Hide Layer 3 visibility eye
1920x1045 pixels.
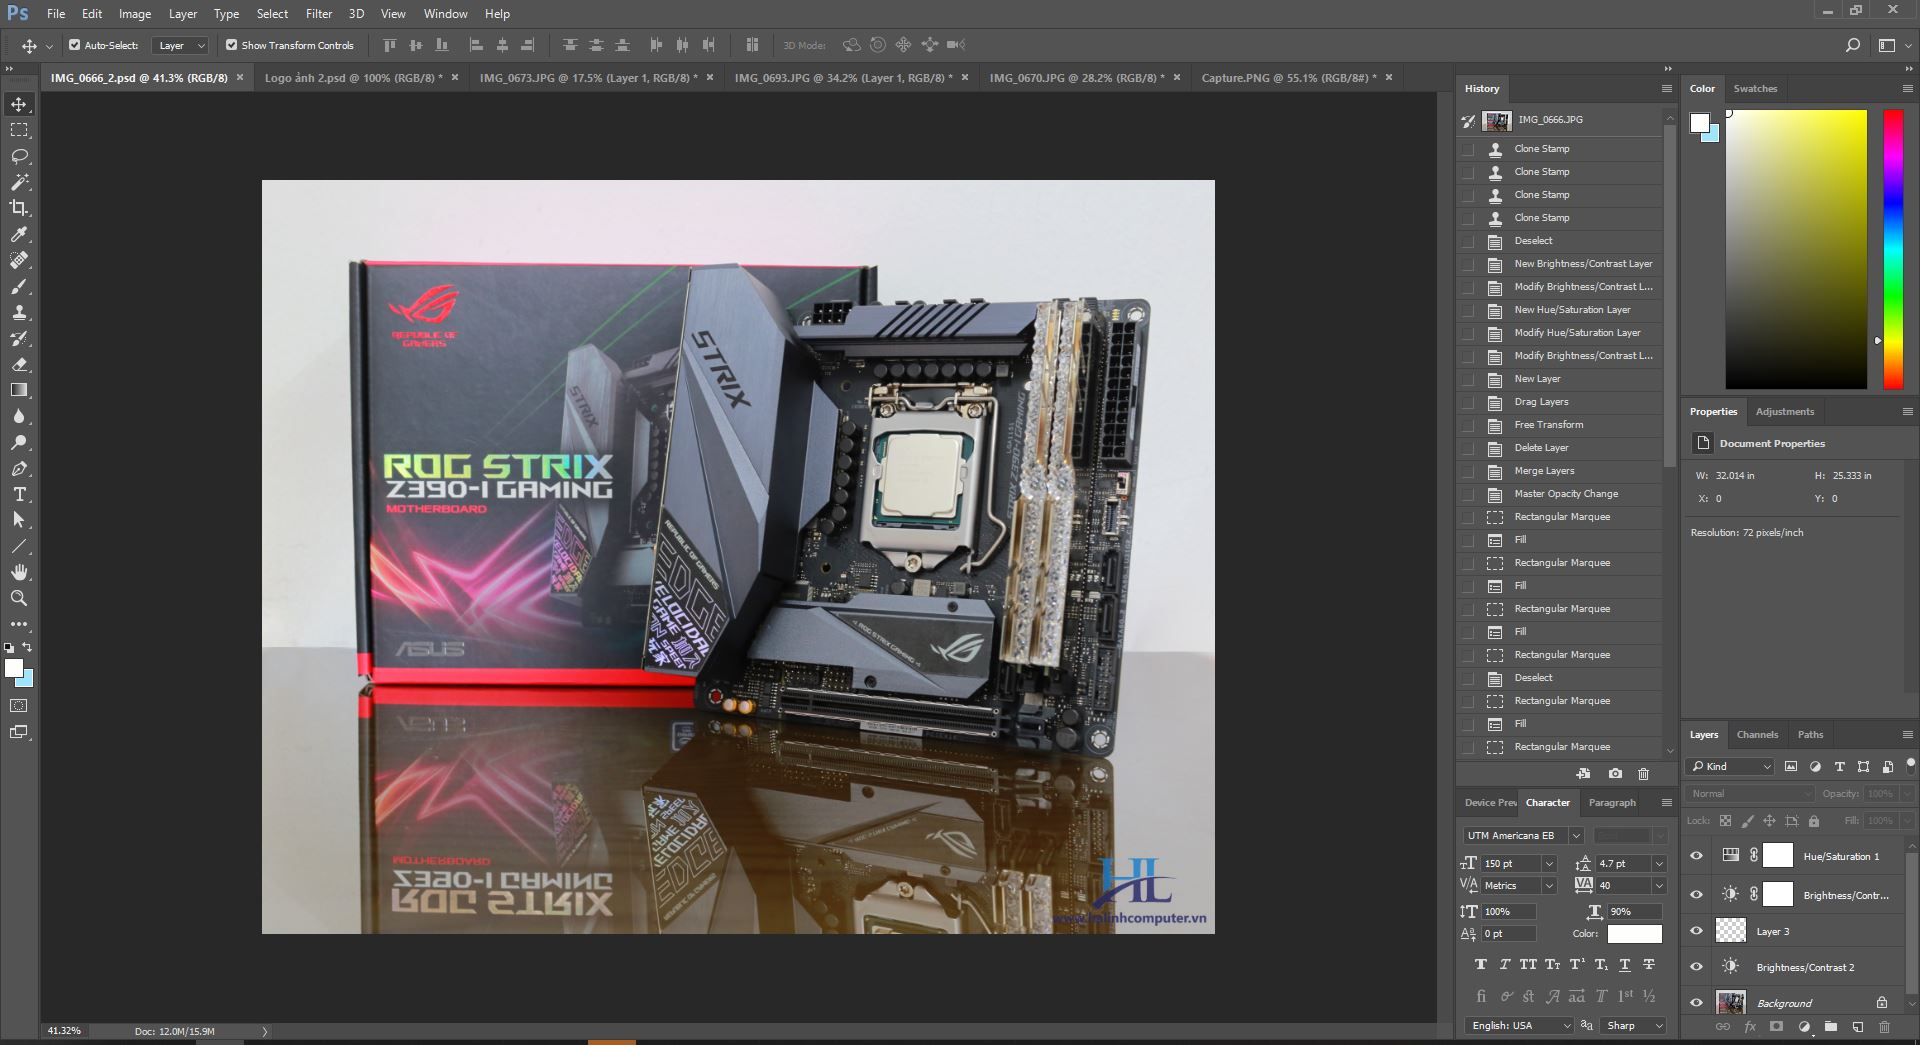pos(1696,931)
